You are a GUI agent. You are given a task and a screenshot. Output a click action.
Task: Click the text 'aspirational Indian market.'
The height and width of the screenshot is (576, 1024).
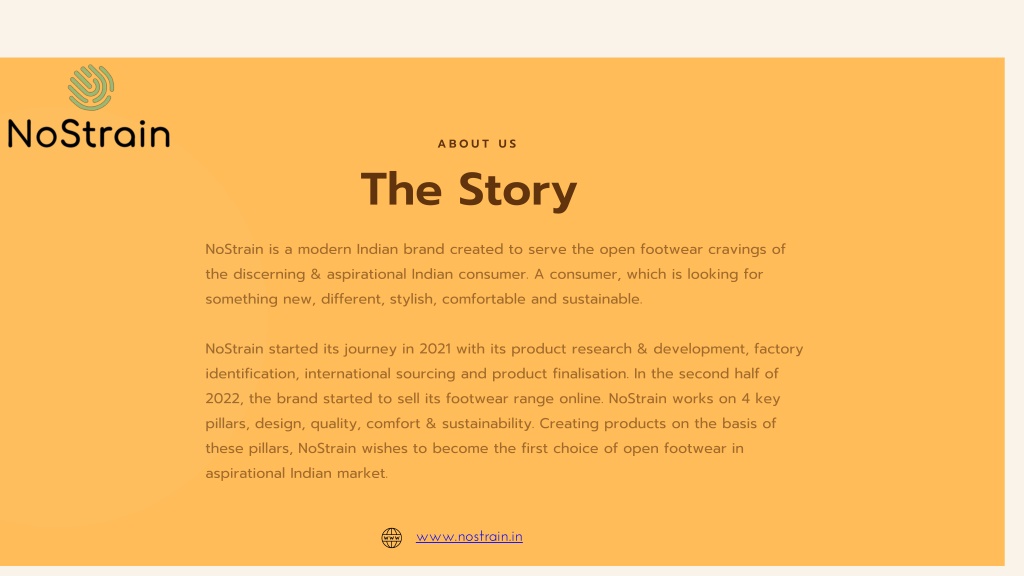pos(296,473)
